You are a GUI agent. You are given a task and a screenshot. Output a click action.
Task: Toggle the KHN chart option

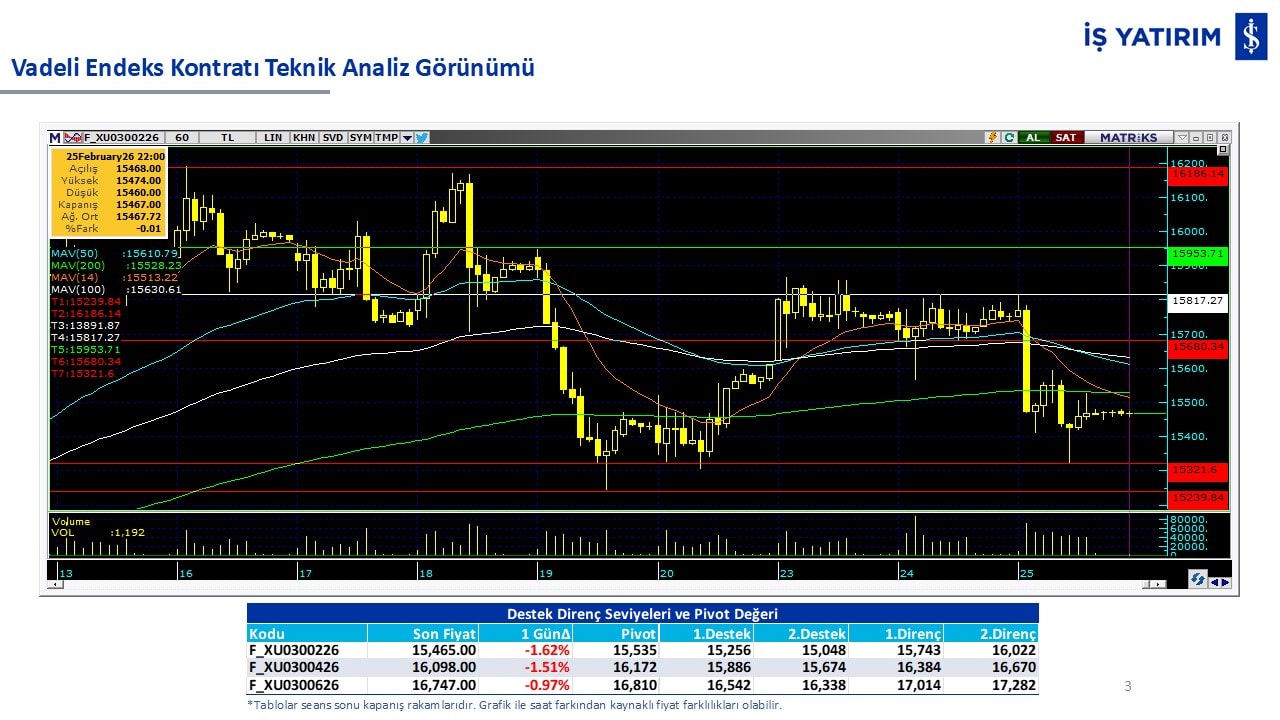[304, 138]
